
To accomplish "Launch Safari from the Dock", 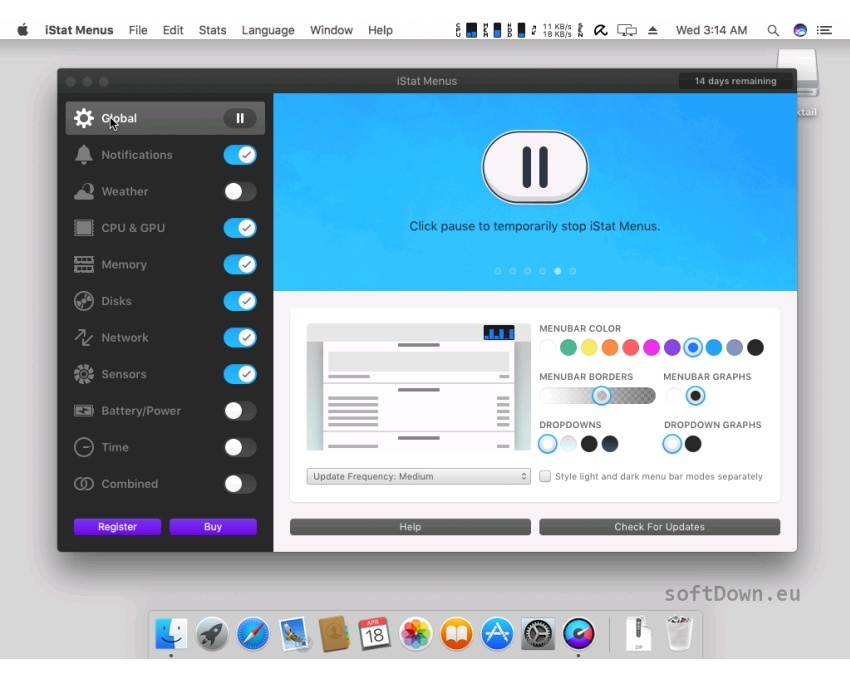I will 253,633.
